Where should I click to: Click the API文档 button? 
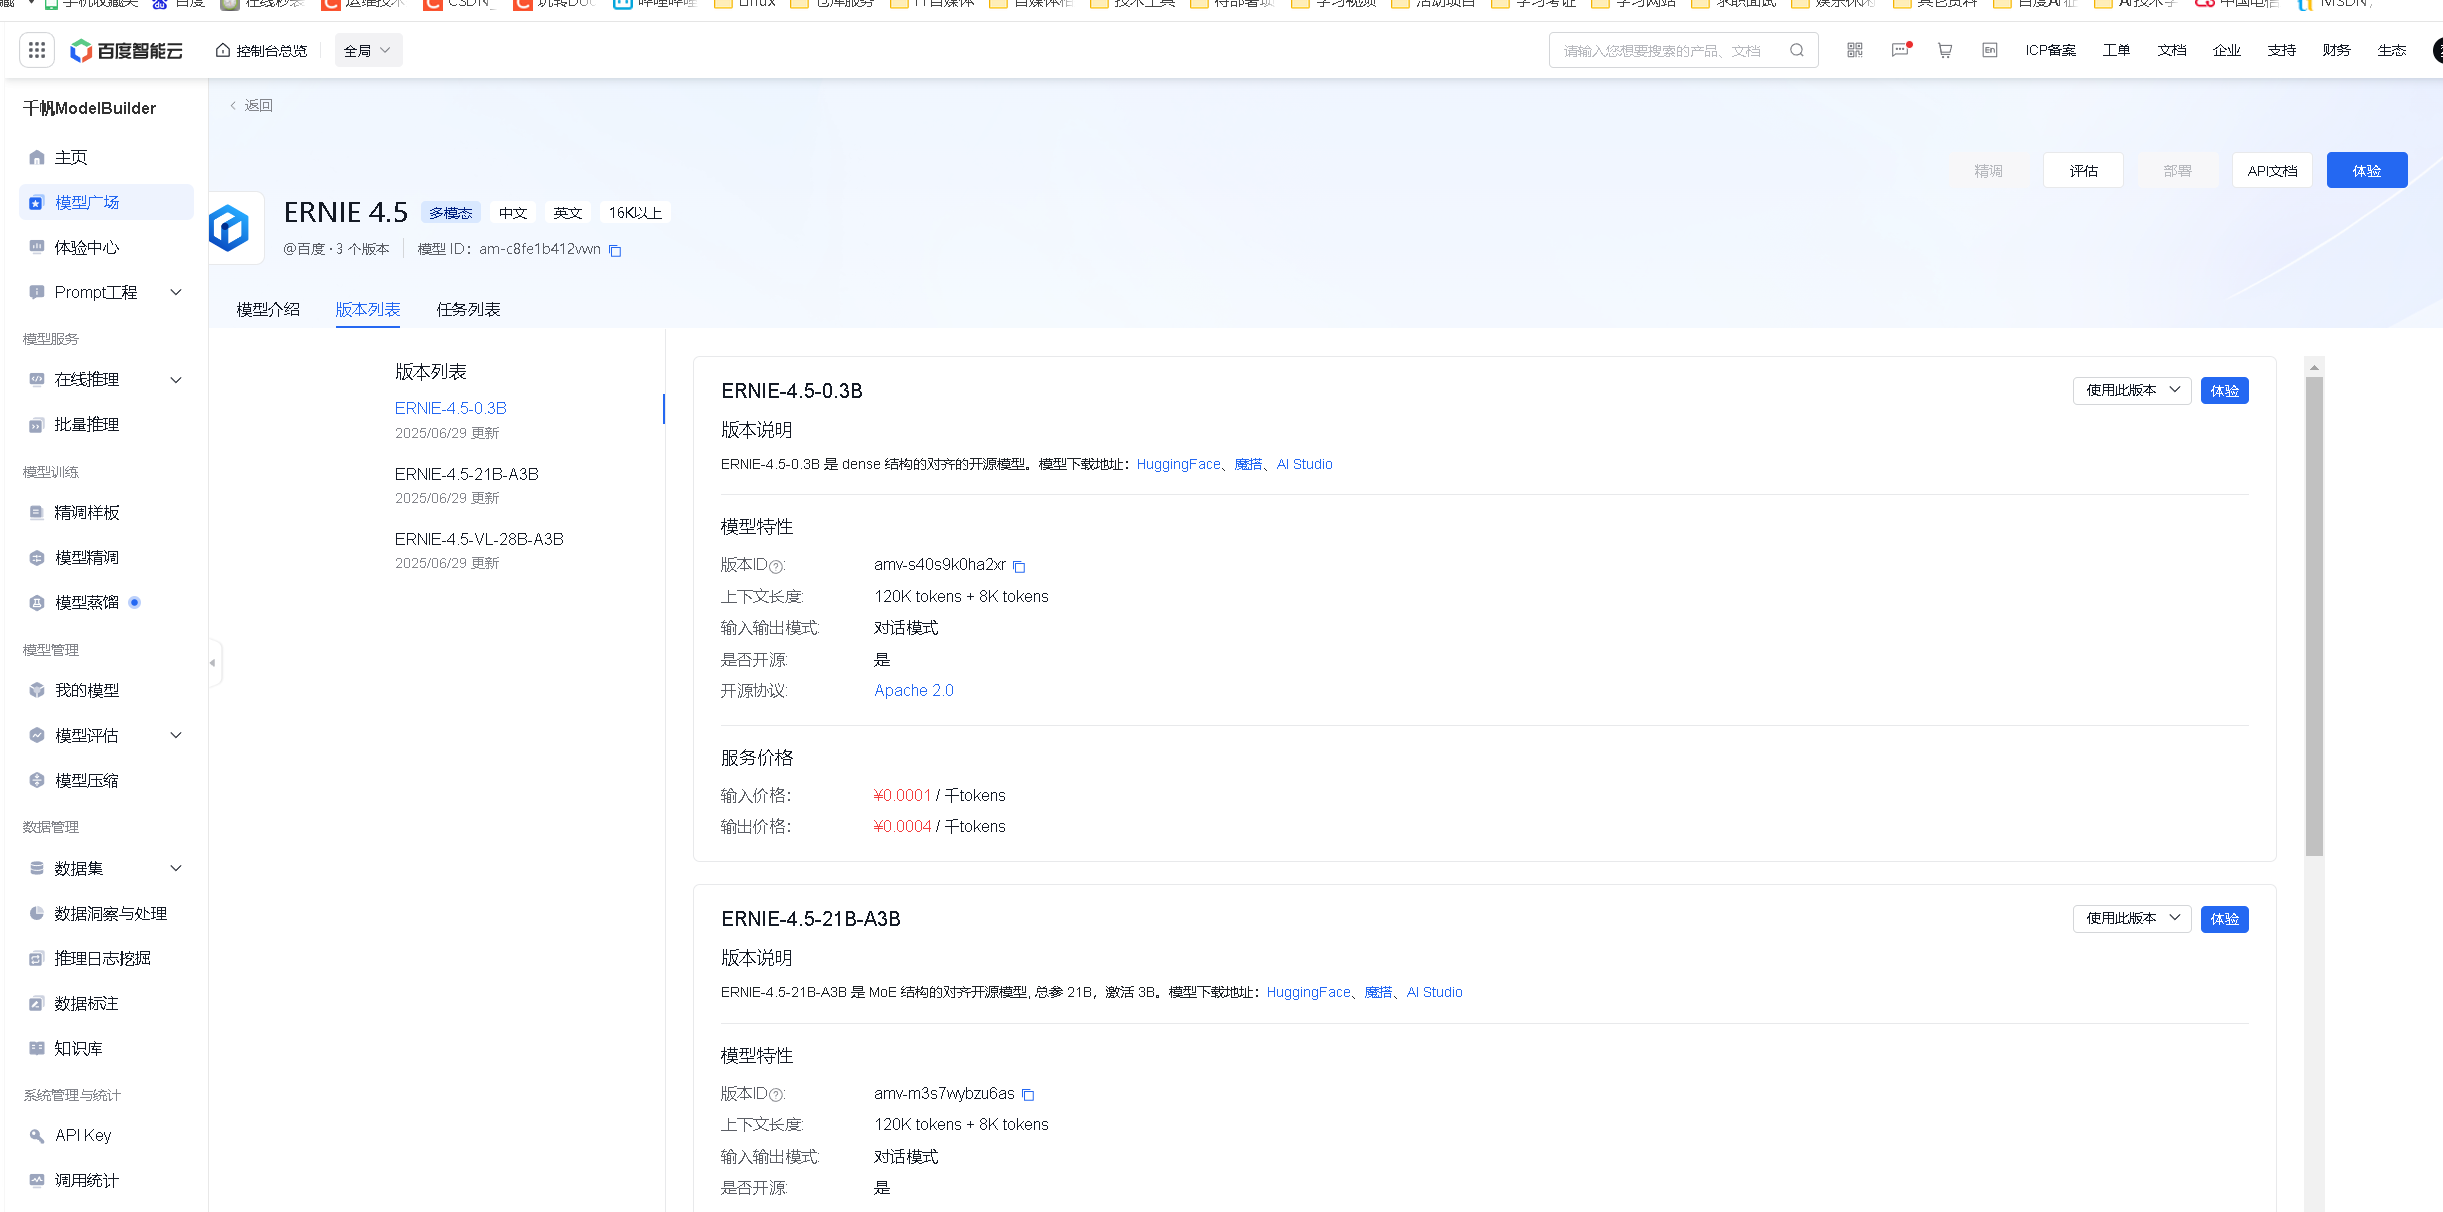pos(2272,170)
